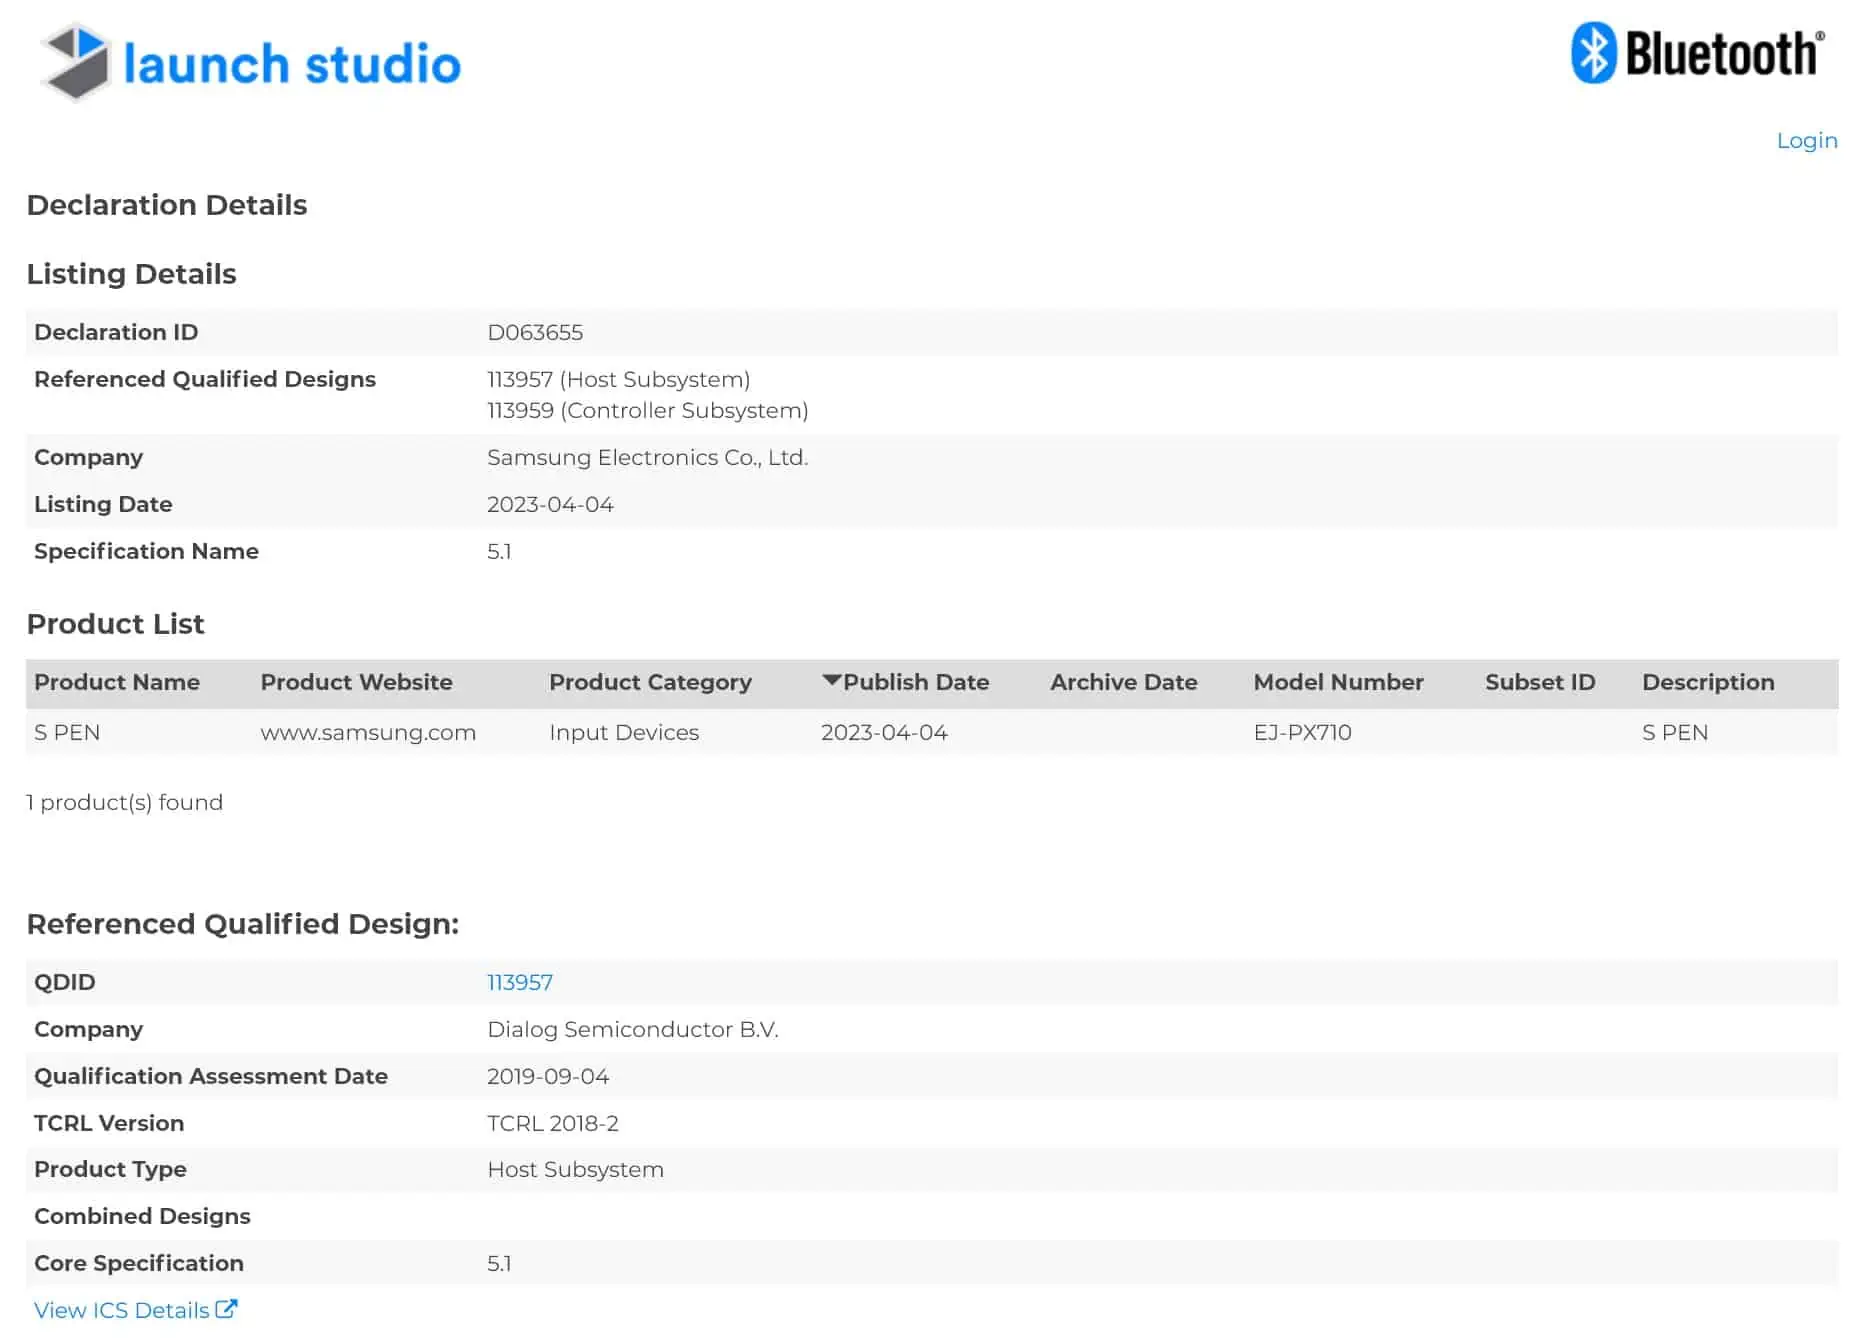Click 'TCRL 2018-2' version value
This screenshot has height=1338, width=1864.
[552, 1123]
